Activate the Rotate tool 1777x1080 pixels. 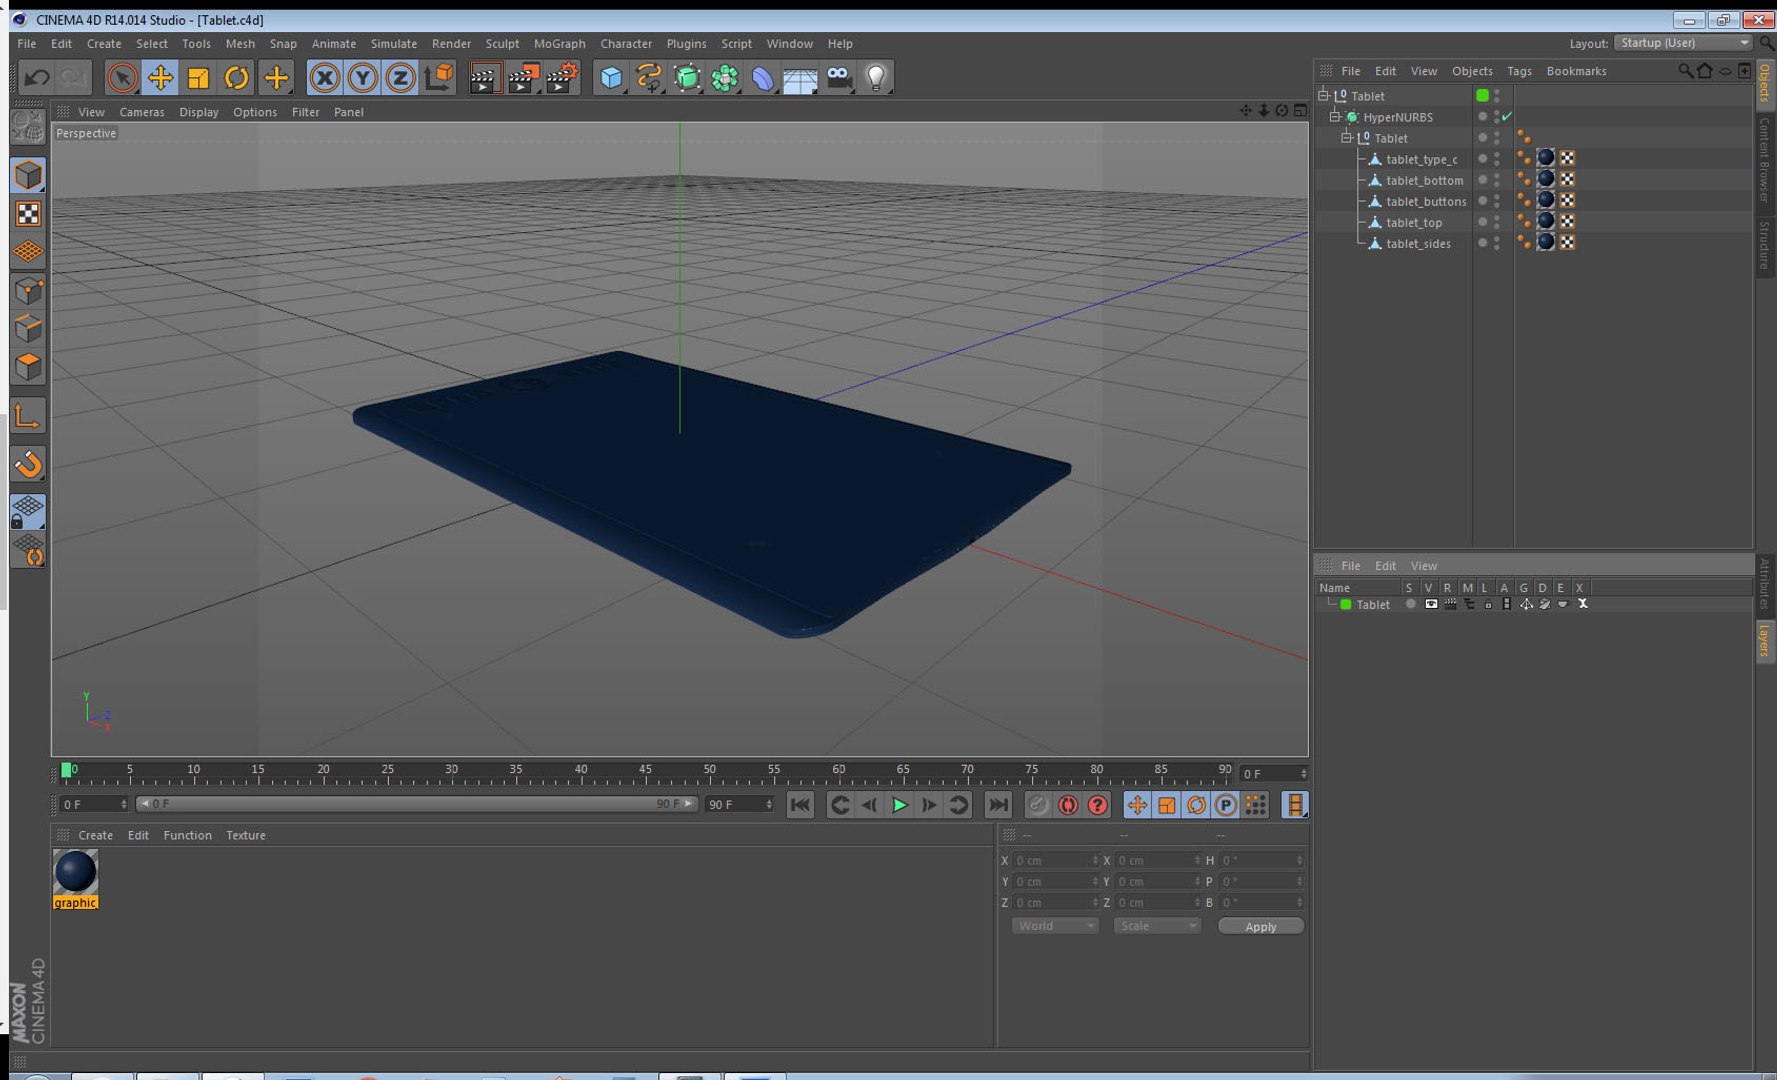[x=236, y=77]
